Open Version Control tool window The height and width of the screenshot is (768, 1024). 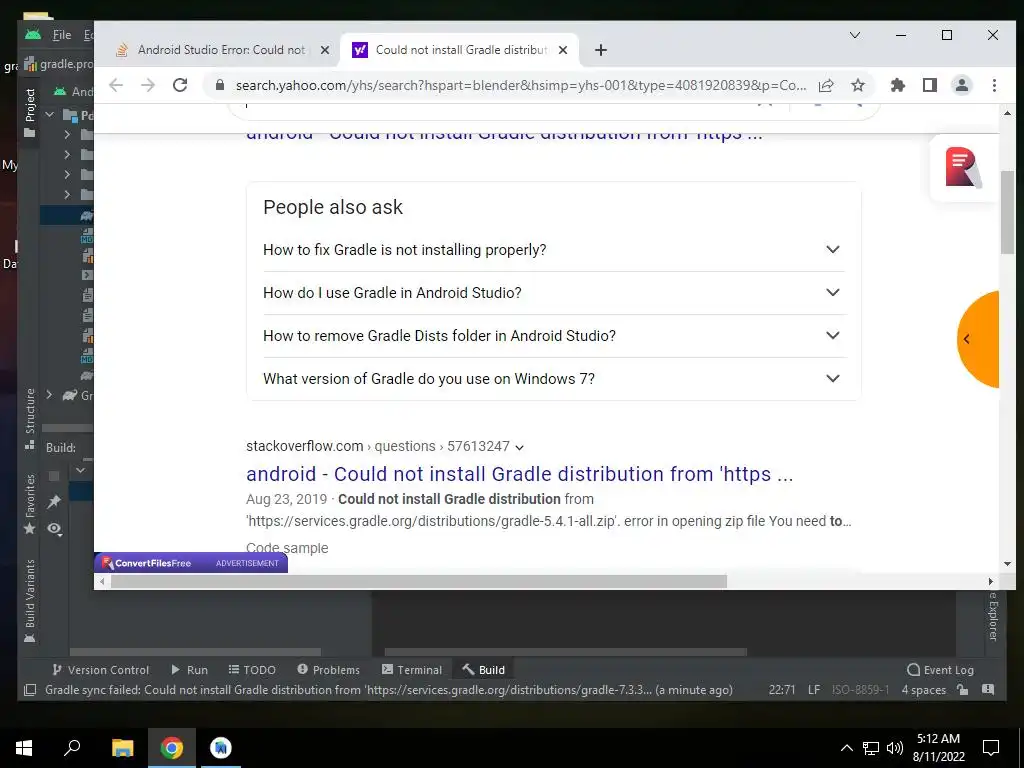[101, 670]
